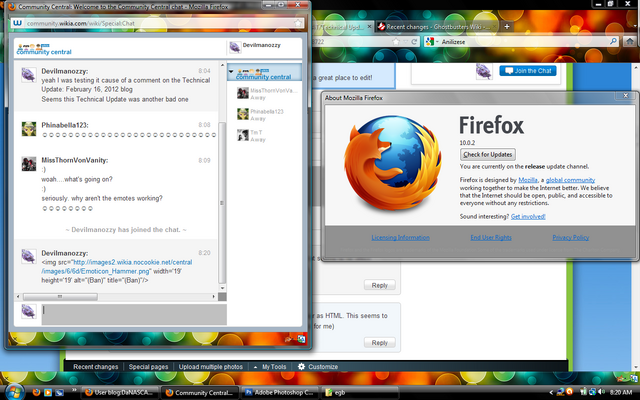640x400 pixels.
Task: Show hidden tray icons via the arrow
Action: (551, 392)
